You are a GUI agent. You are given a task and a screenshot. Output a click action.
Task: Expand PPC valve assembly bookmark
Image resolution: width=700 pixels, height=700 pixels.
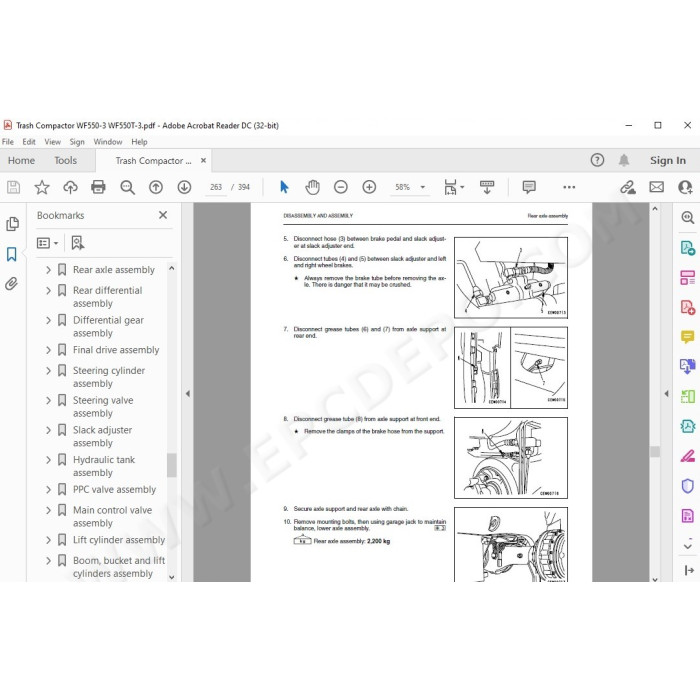coord(48,489)
